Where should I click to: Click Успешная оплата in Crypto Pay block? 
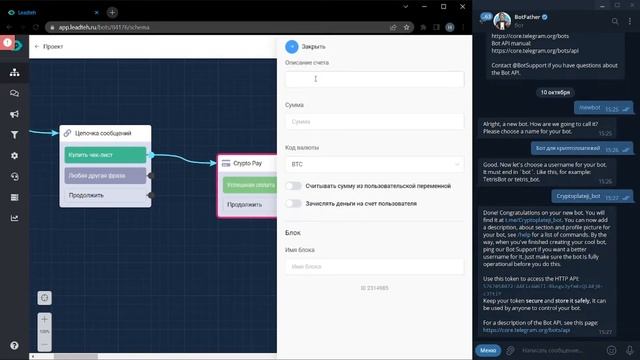(250, 185)
